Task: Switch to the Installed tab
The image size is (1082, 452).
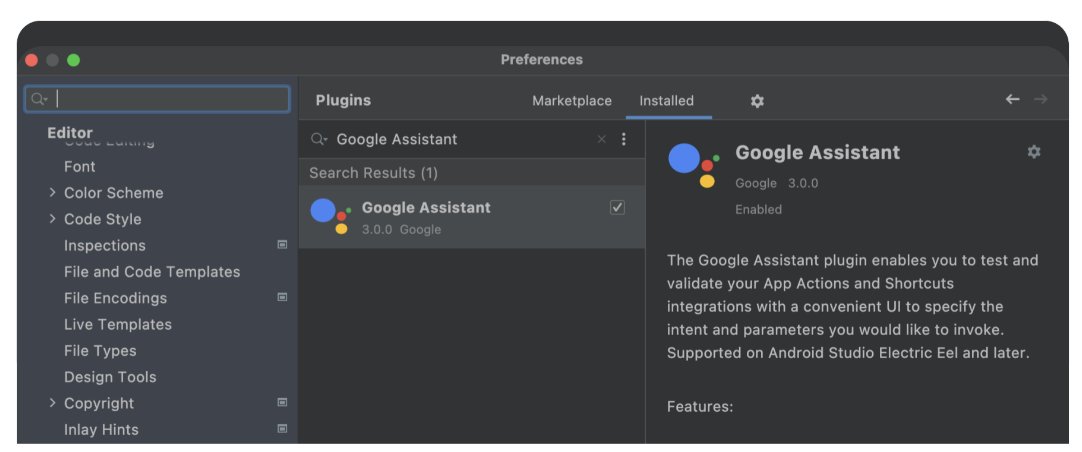Action: [x=667, y=101]
